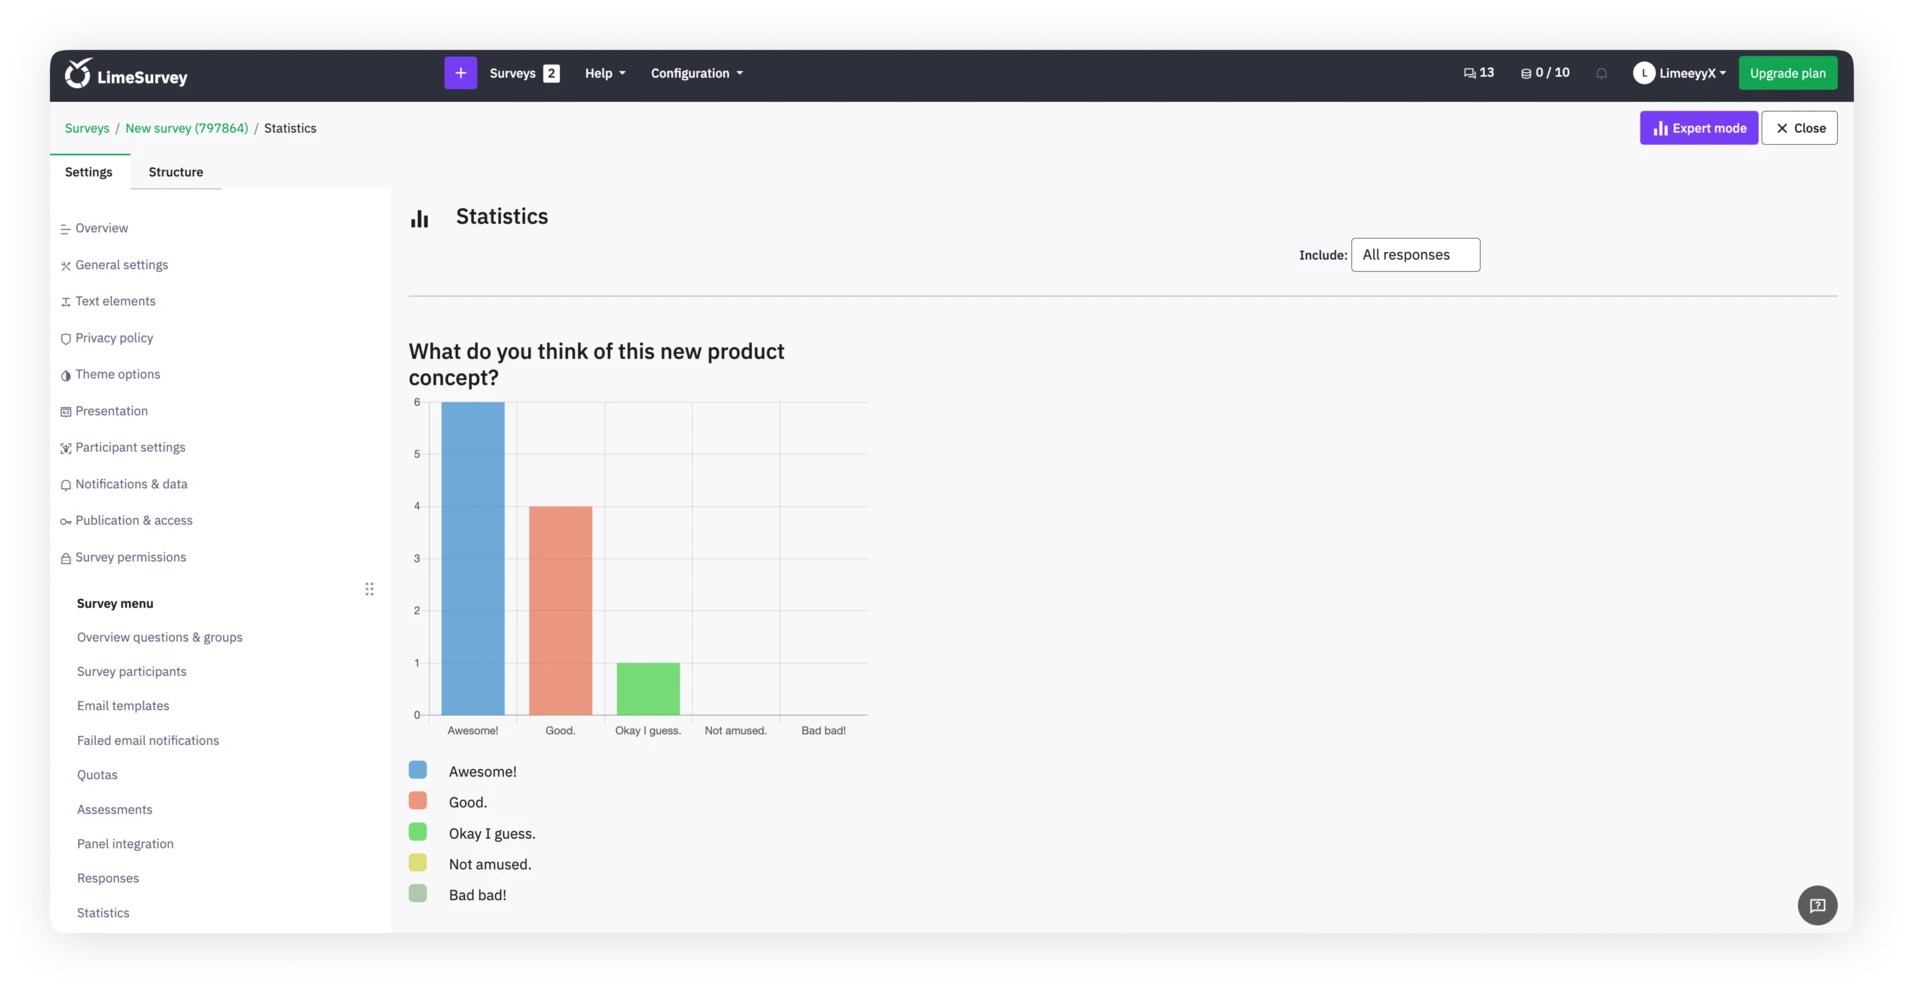Click the yellow Not amused color swatch
The width and height of the screenshot is (1911, 990).
[x=418, y=863]
